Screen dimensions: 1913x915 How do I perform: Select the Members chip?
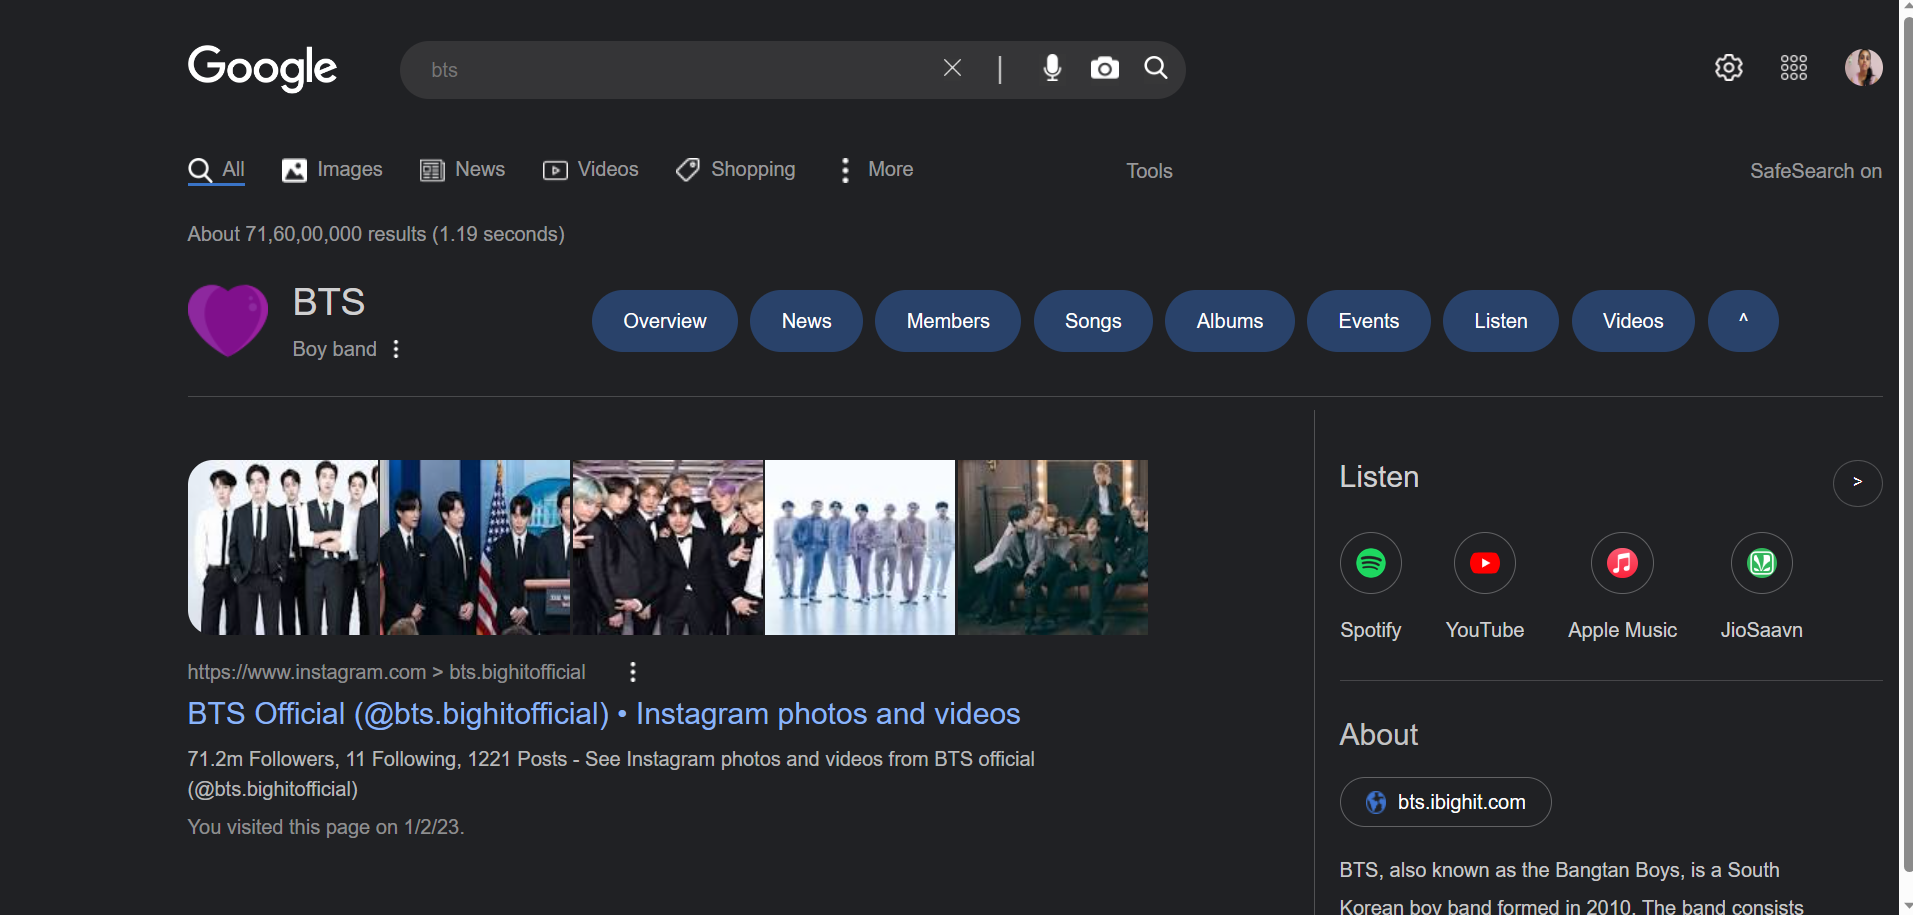coord(947,320)
